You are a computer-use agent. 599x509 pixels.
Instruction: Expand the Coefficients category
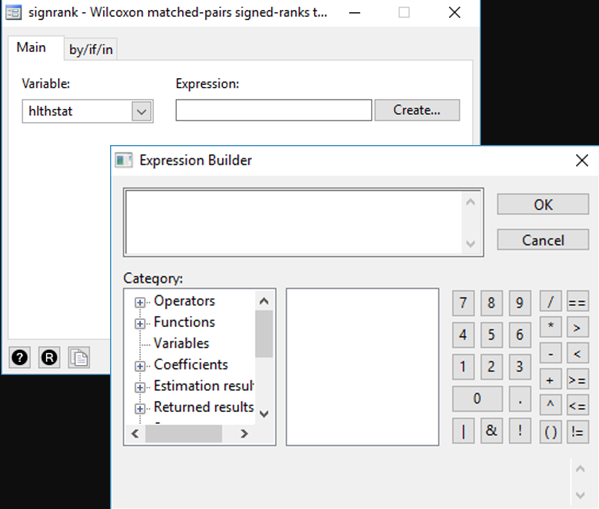(140, 366)
